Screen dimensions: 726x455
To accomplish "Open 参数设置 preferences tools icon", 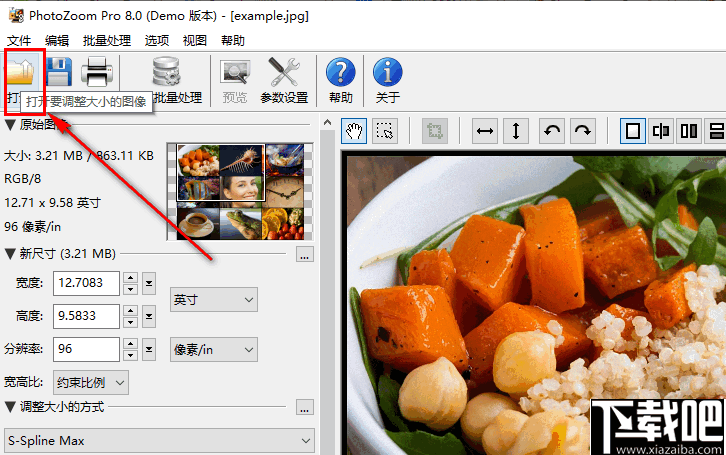I will 284,72.
